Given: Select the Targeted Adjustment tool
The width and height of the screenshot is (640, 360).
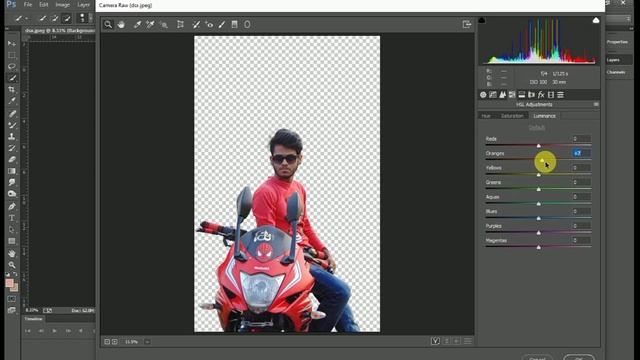Looking at the screenshot, I should (x=164, y=24).
